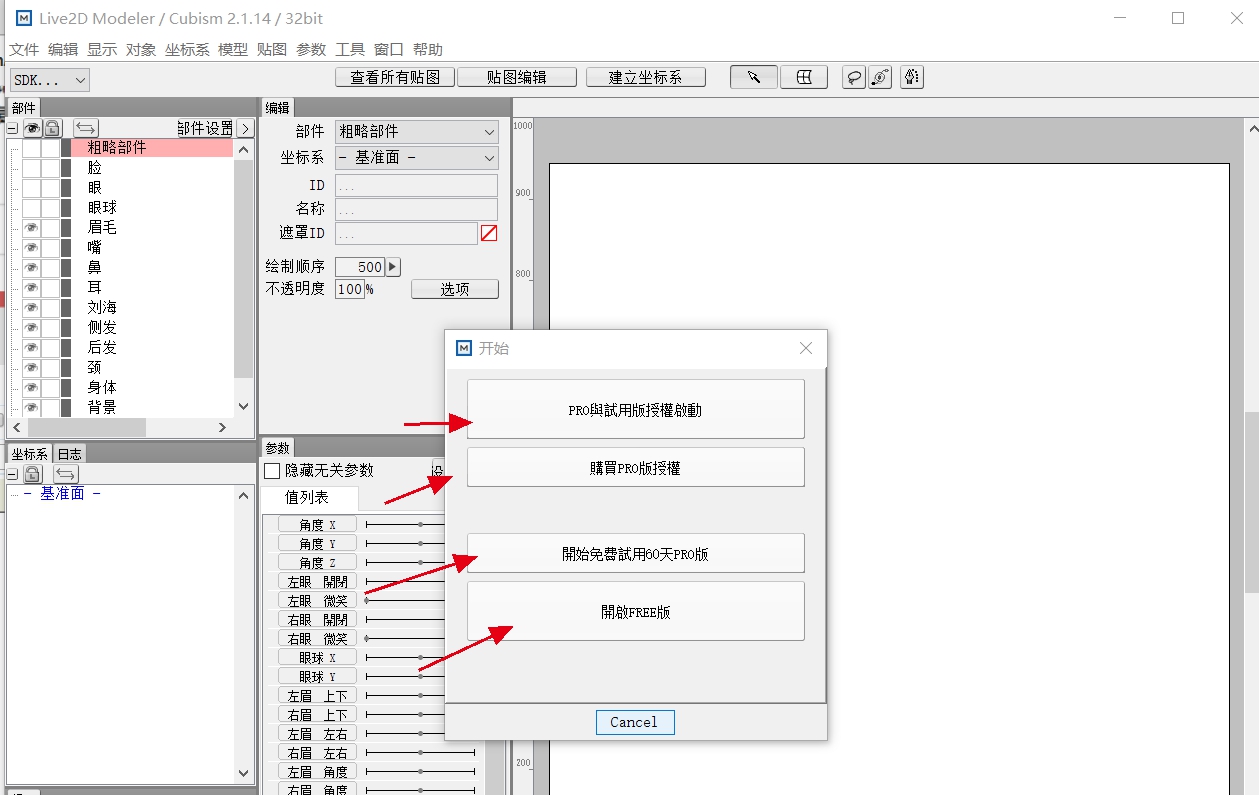Click the 開始免費試用60天PRO版 button
Viewport: 1259px width, 795px height.
coord(635,552)
